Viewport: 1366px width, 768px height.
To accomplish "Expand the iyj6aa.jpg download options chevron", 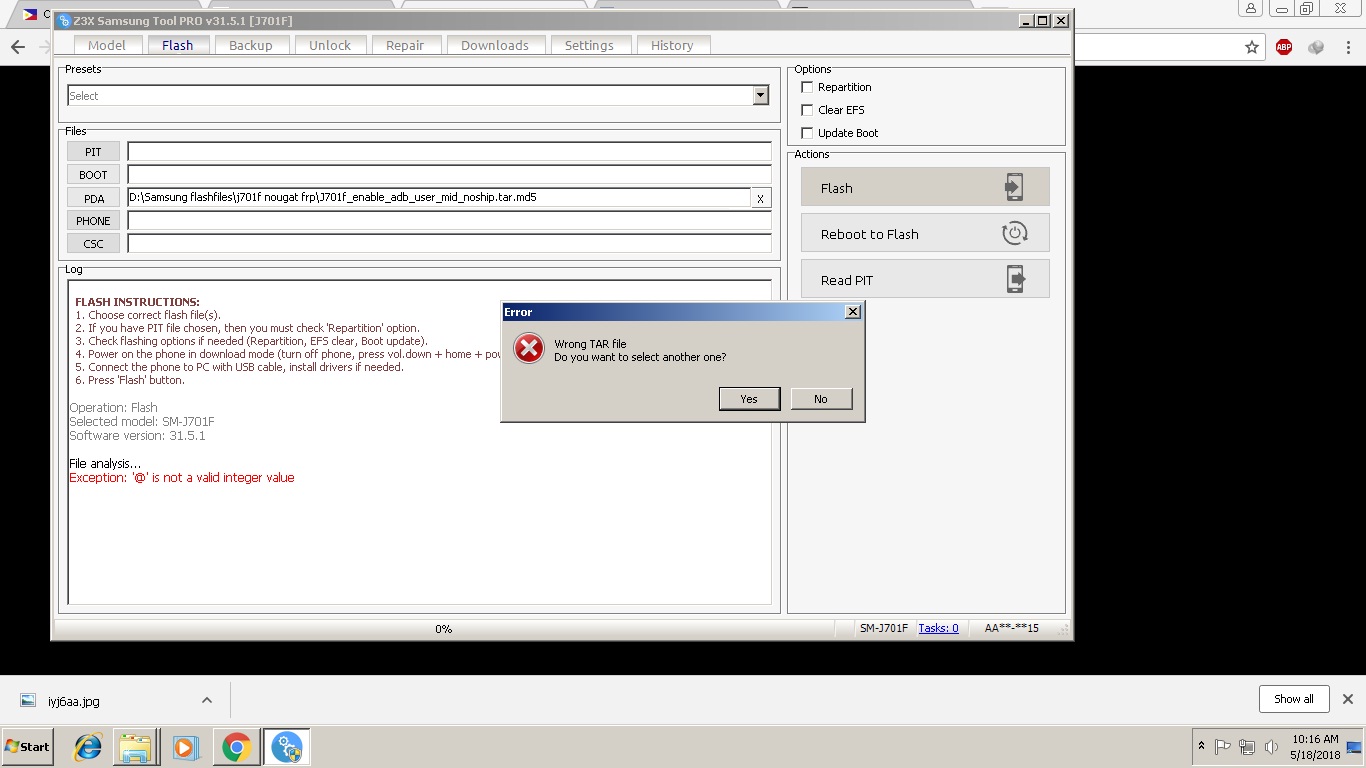I will coord(206,700).
